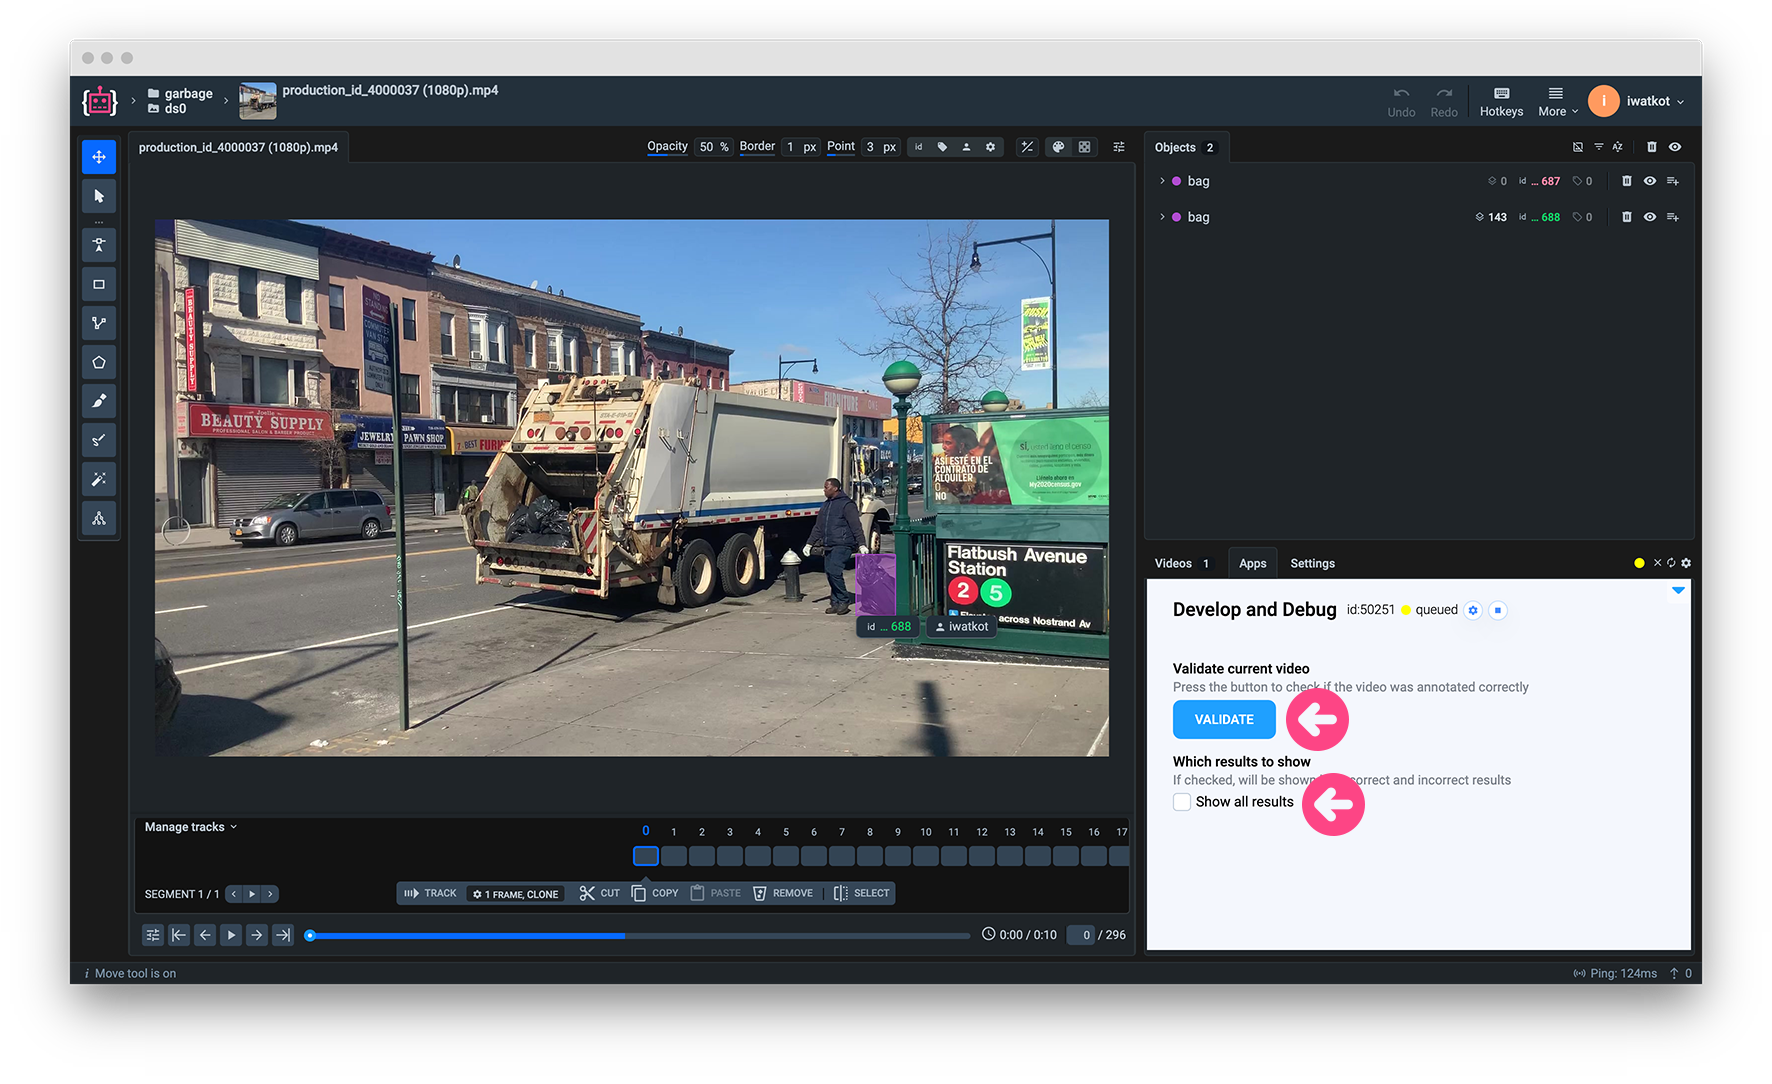Select timeline frame 5
The width and height of the screenshot is (1772, 1084).
(786, 856)
